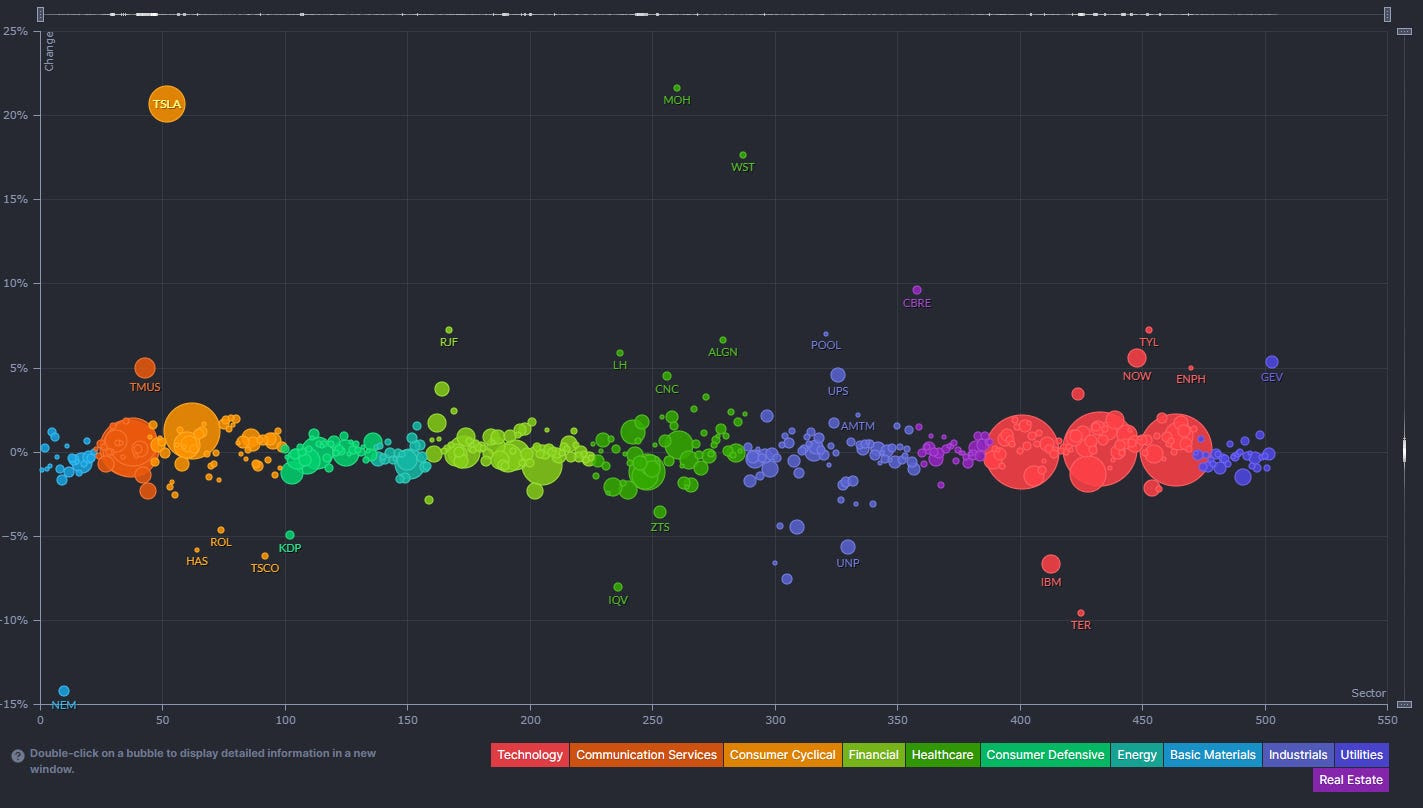Select the NOW technology bubble
The image size is (1423, 808).
(1137, 358)
